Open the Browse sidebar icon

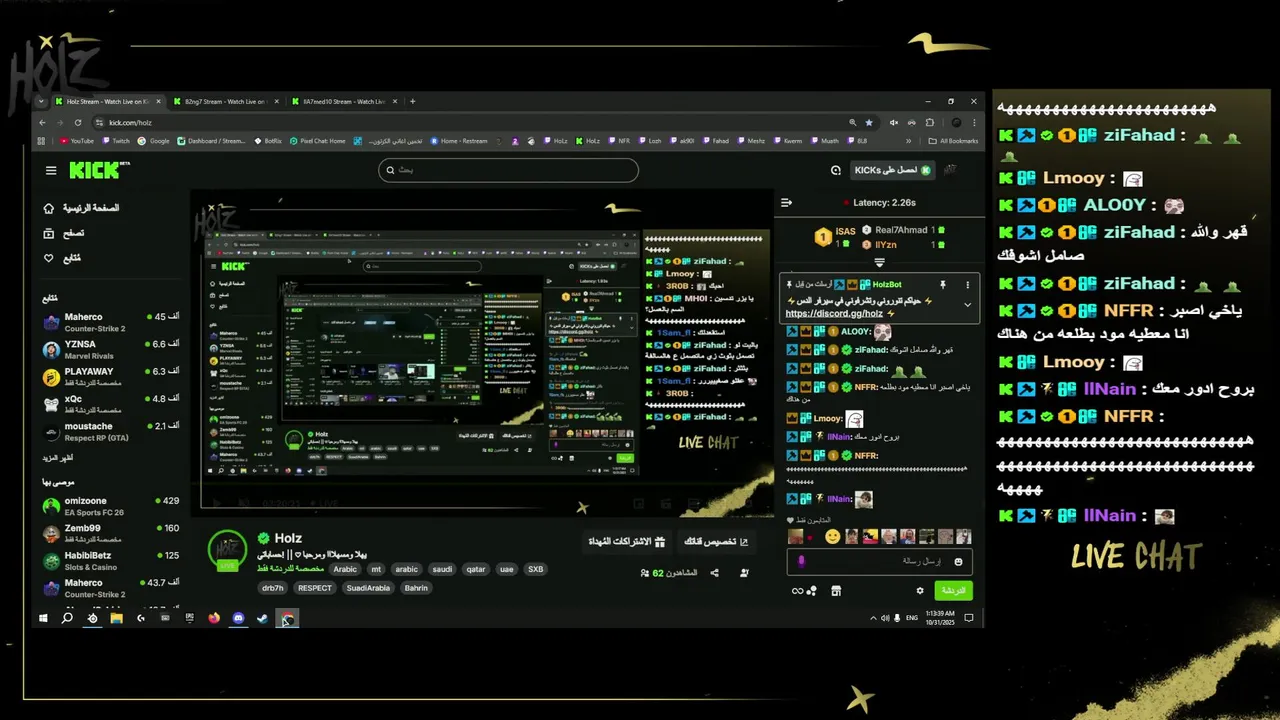(x=48, y=233)
